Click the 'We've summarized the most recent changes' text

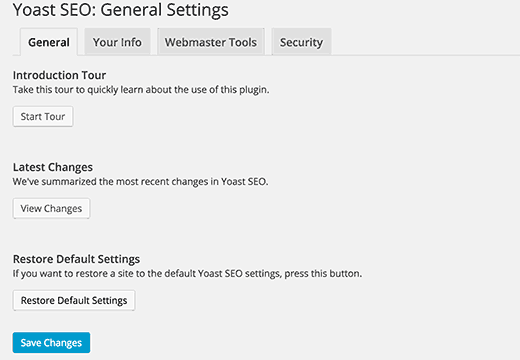(x=140, y=182)
